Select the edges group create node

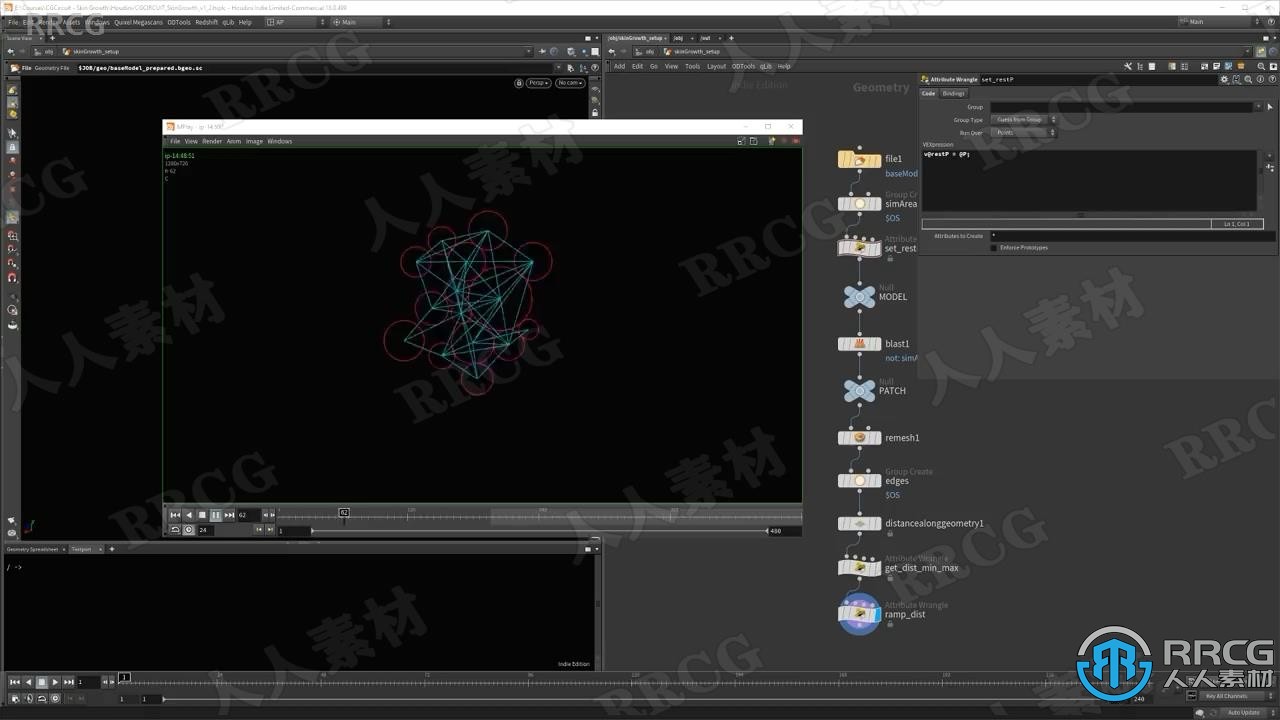click(859, 481)
